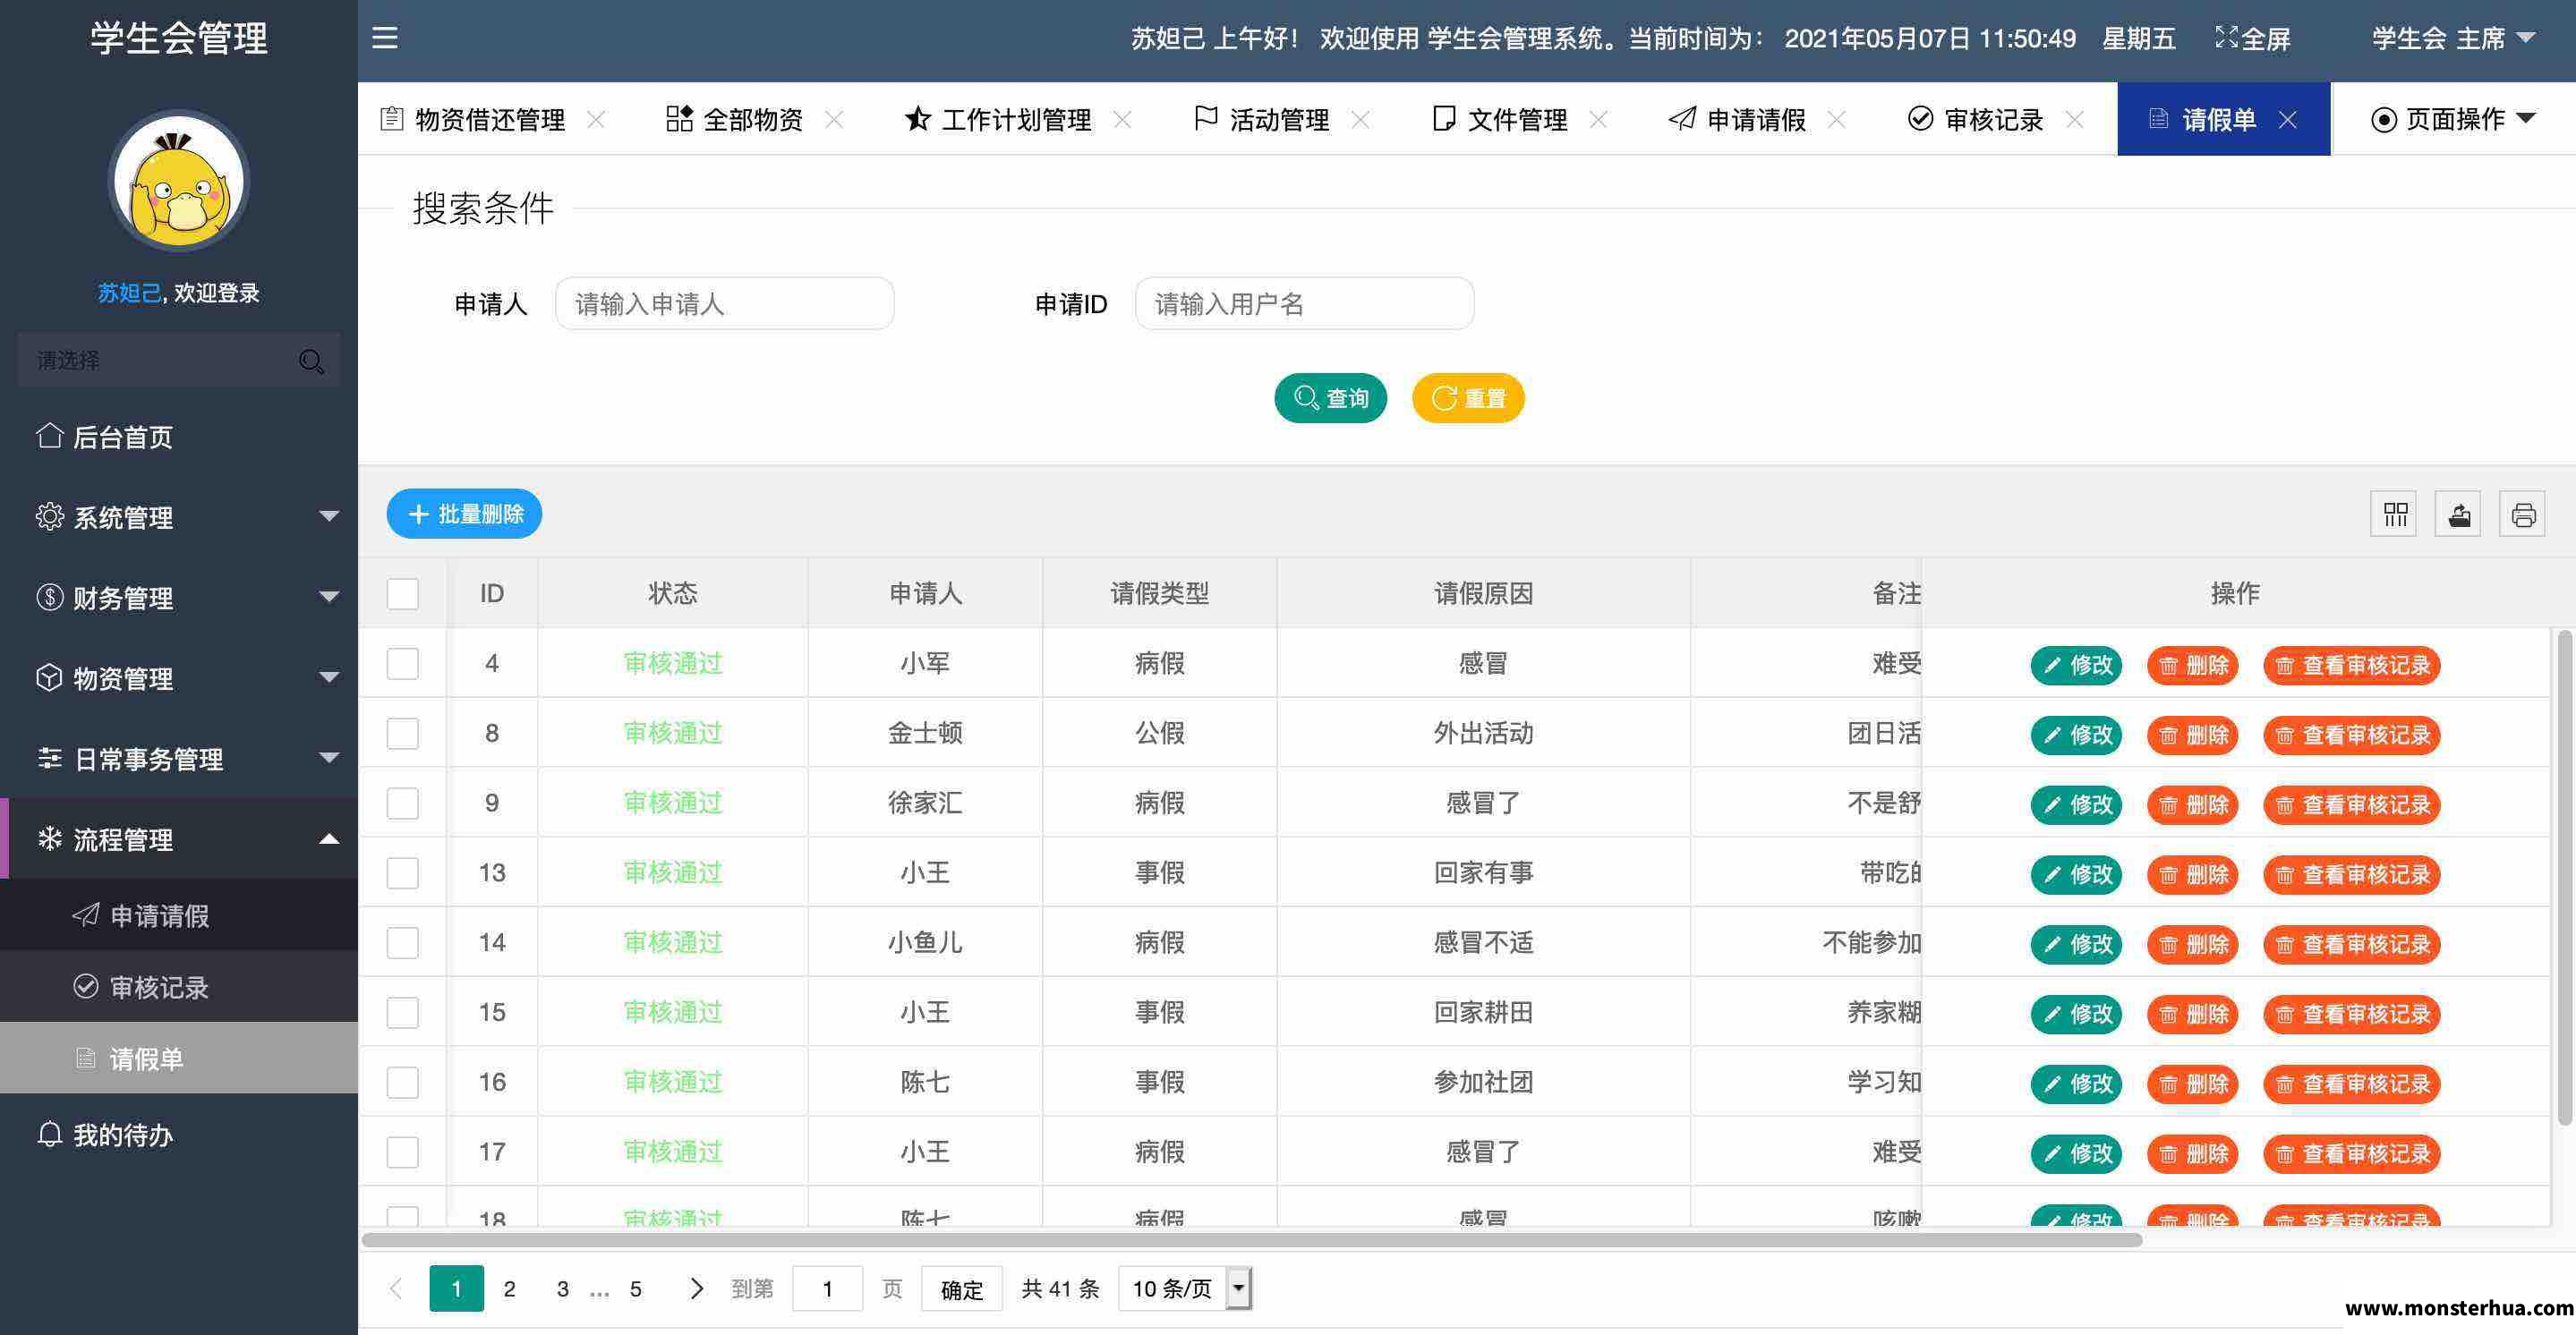Click 批量删除 button
This screenshot has width=2576, height=1335.
click(464, 514)
